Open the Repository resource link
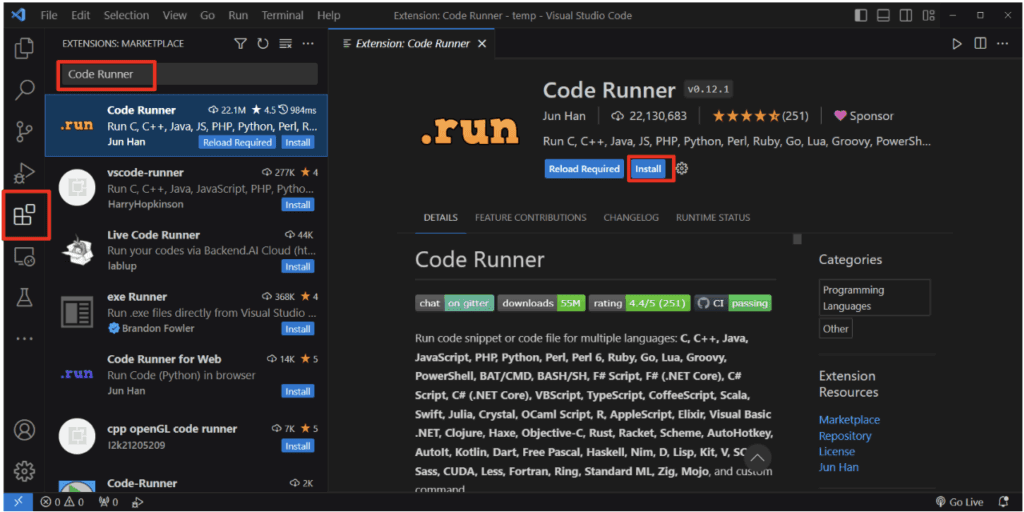The height and width of the screenshot is (512, 1024). click(x=845, y=436)
